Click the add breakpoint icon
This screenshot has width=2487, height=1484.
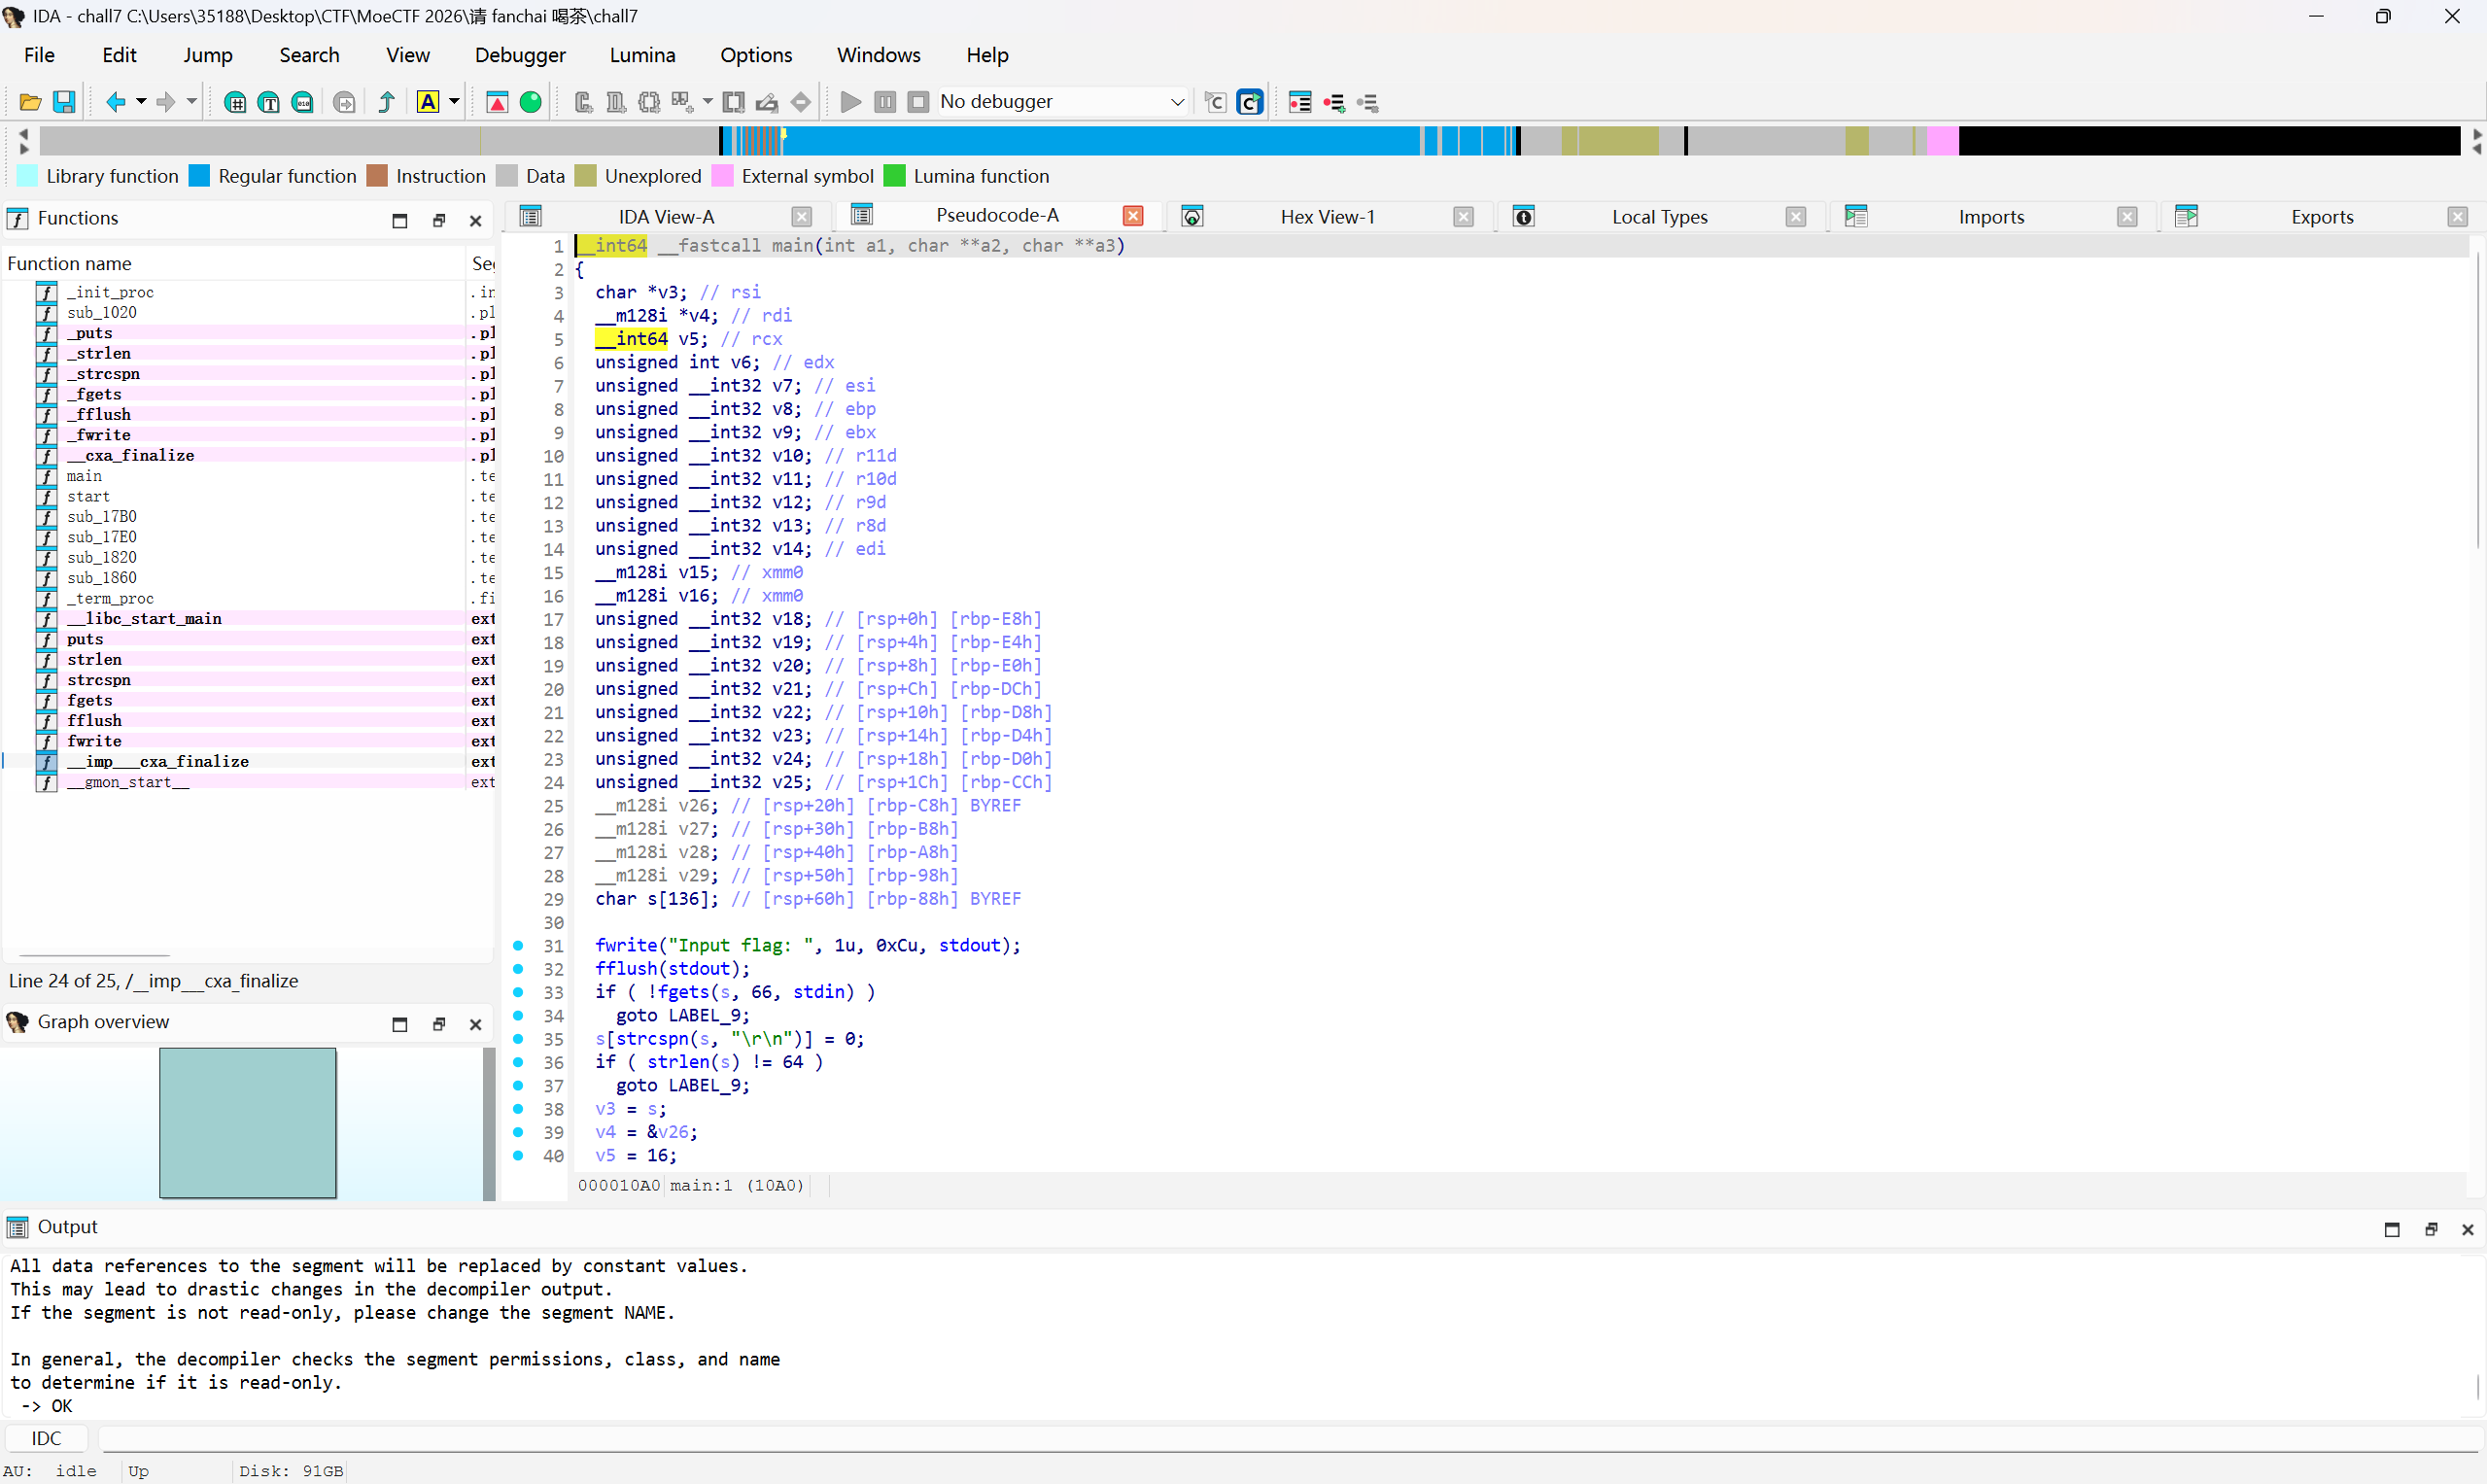1334,102
